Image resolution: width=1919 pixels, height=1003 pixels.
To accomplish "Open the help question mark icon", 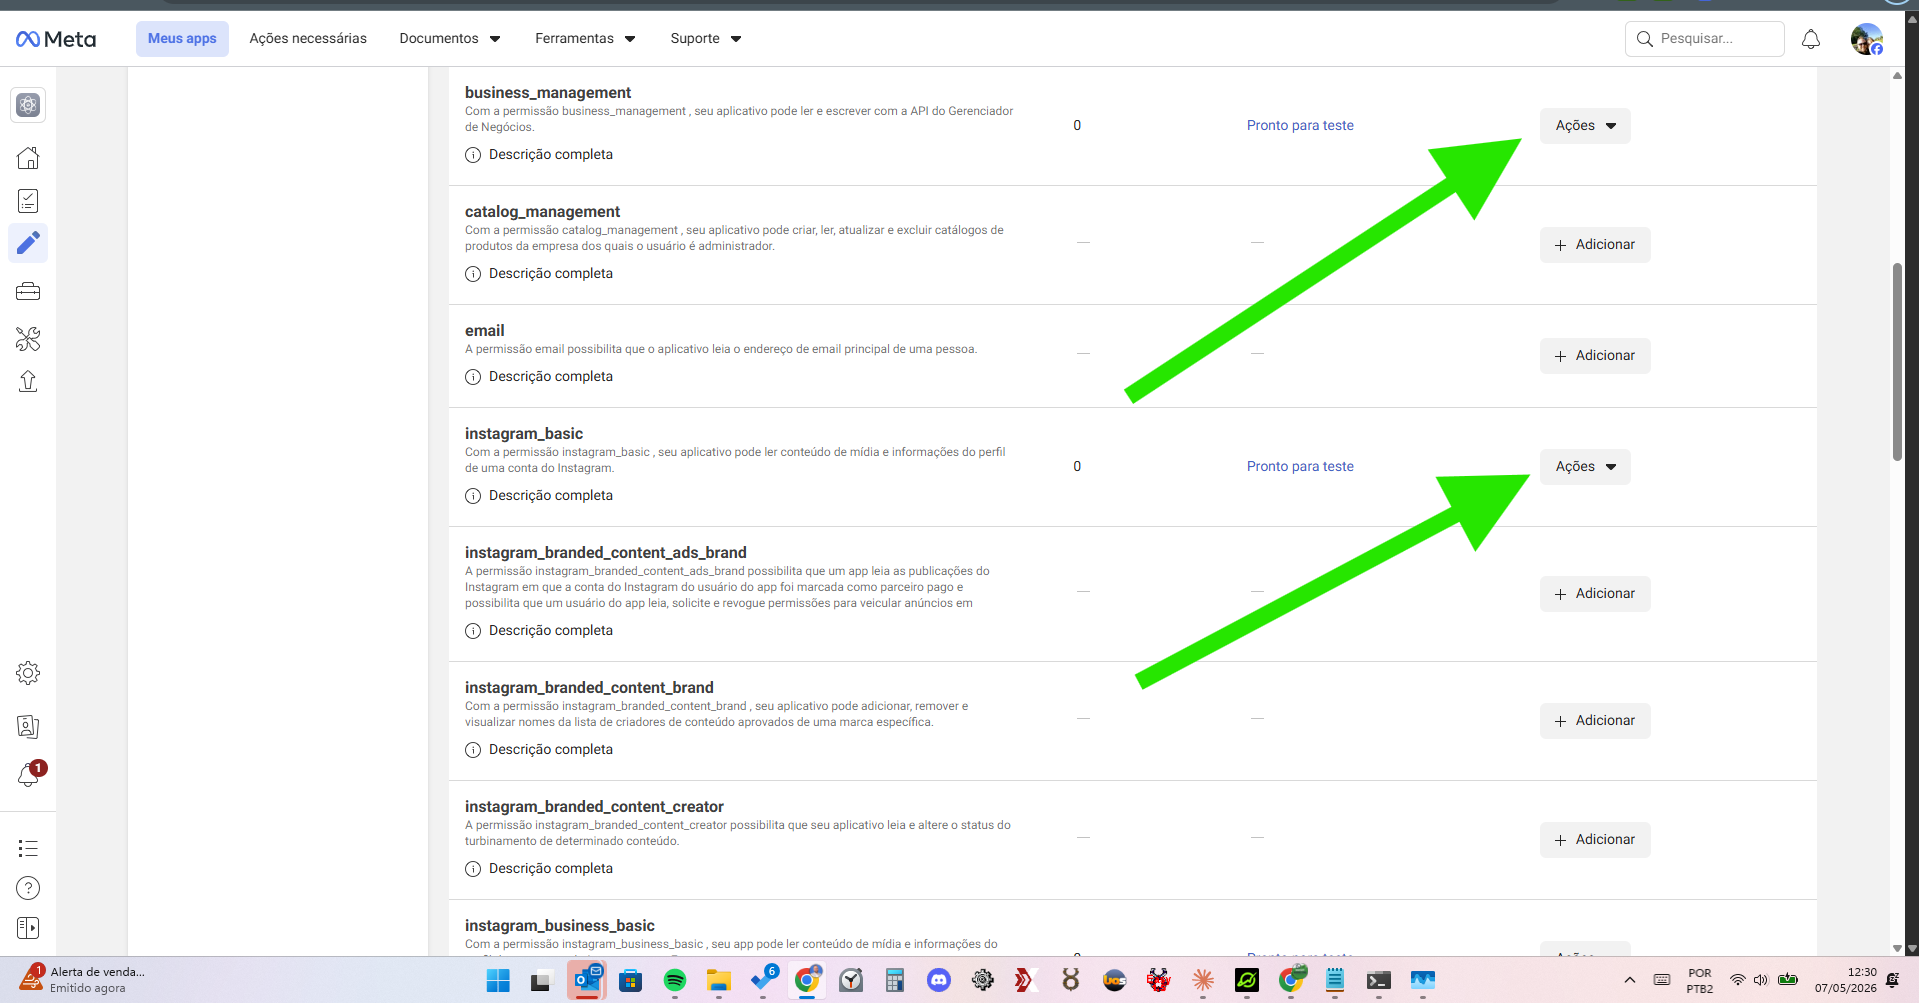I will pyautogui.click(x=28, y=888).
